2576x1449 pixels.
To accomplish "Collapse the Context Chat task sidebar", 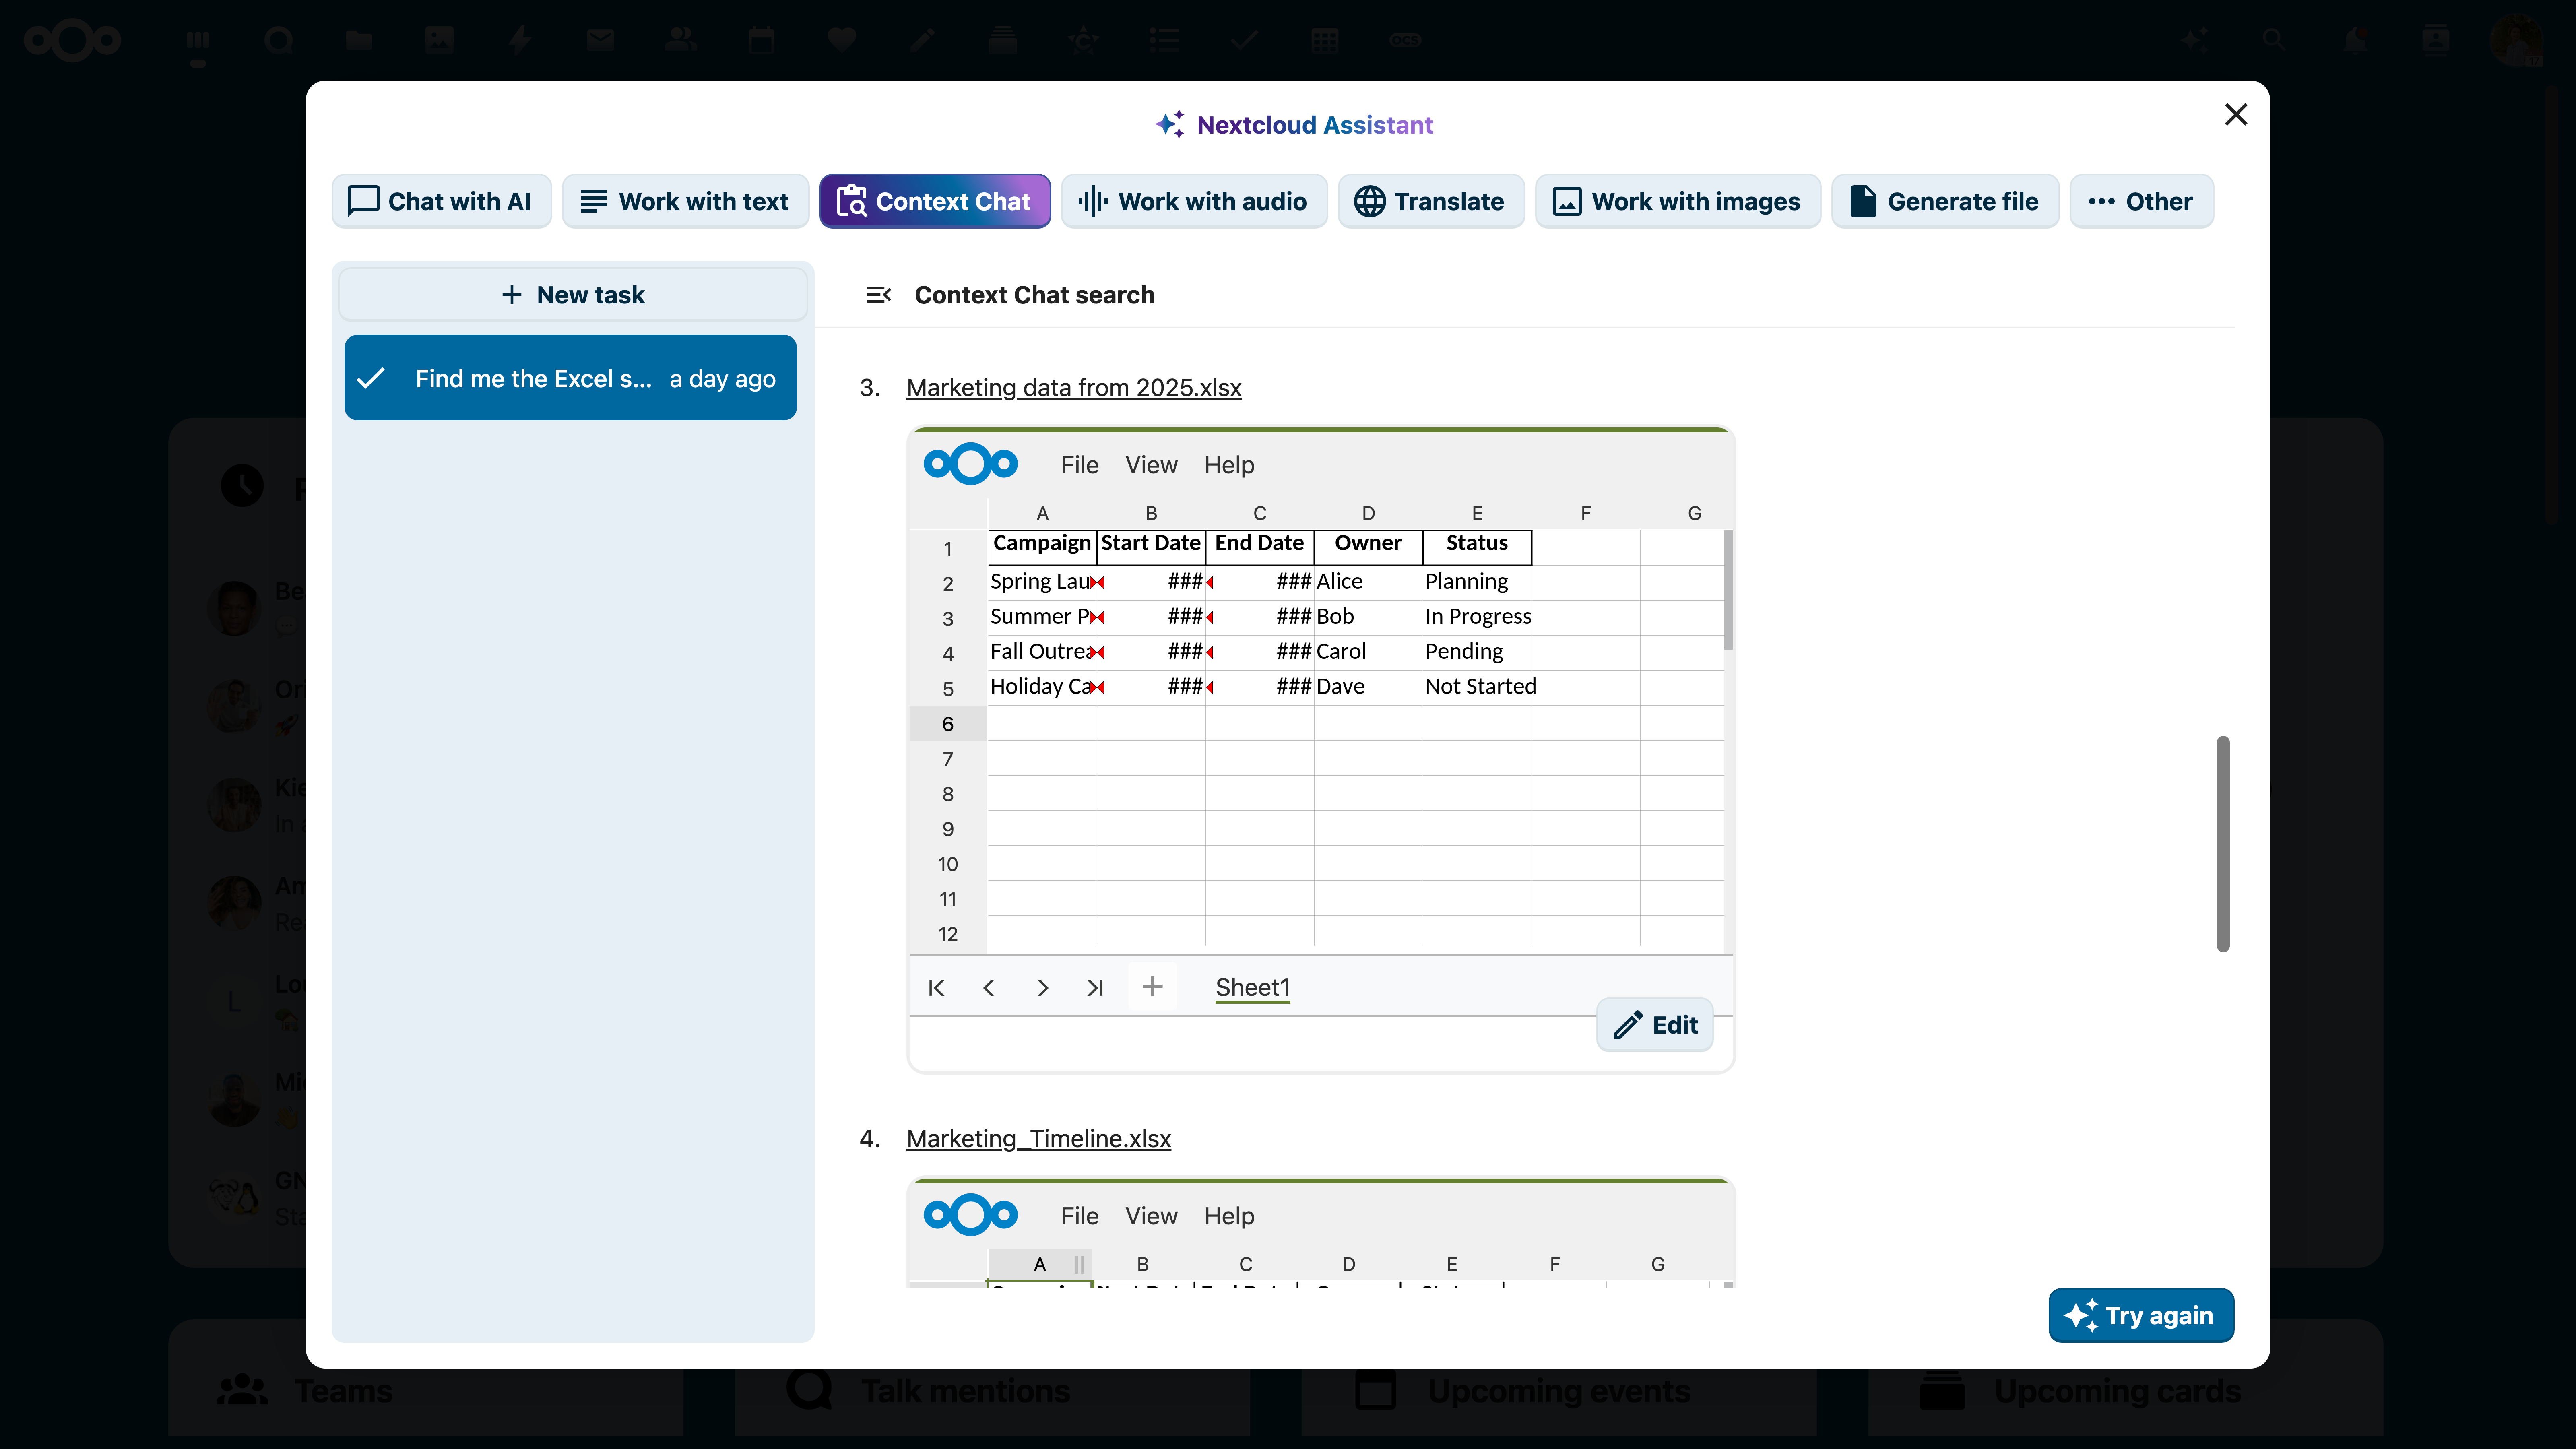I will coord(879,294).
